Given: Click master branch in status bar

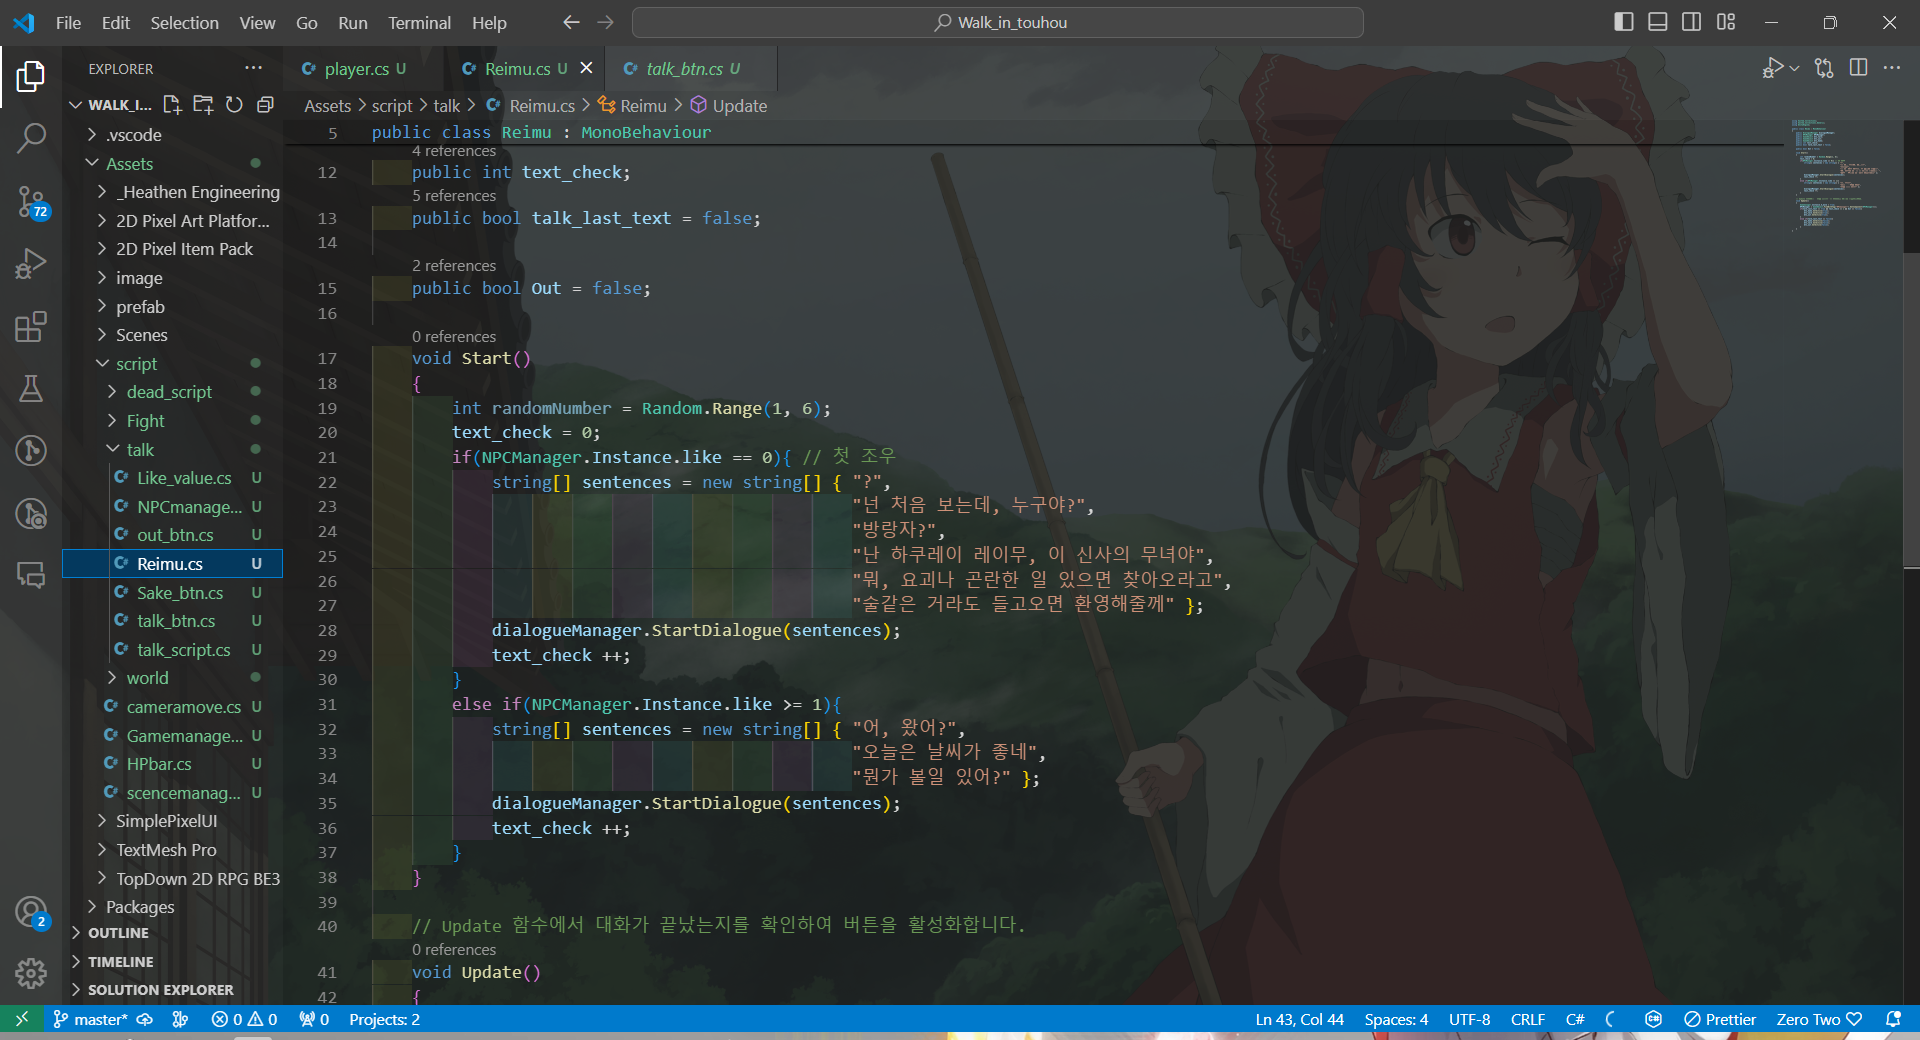Looking at the screenshot, I should coord(90,1019).
